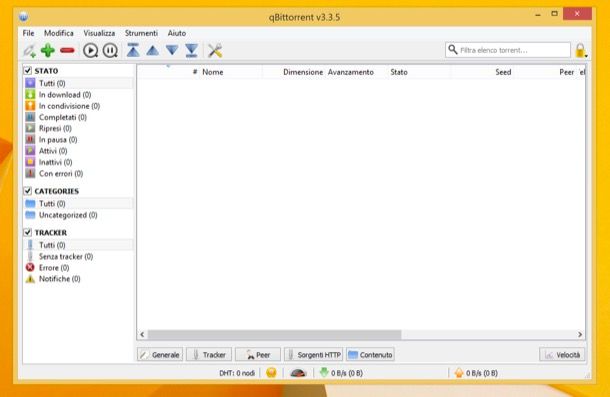Filter by In download (0)
This screenshot has height=397, width=610.
(78, 95)
